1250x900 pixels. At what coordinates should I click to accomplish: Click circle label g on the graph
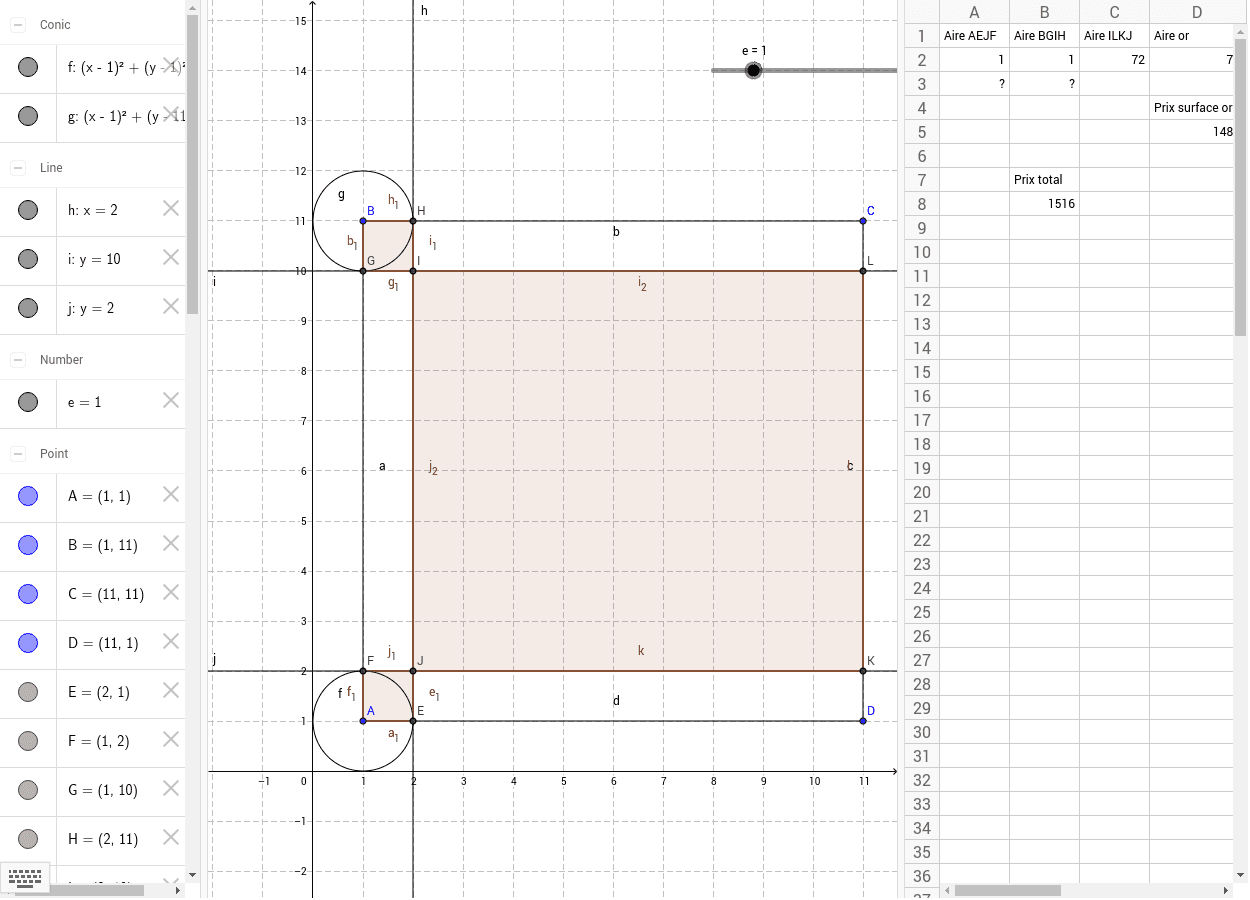(x=341, y=195)
